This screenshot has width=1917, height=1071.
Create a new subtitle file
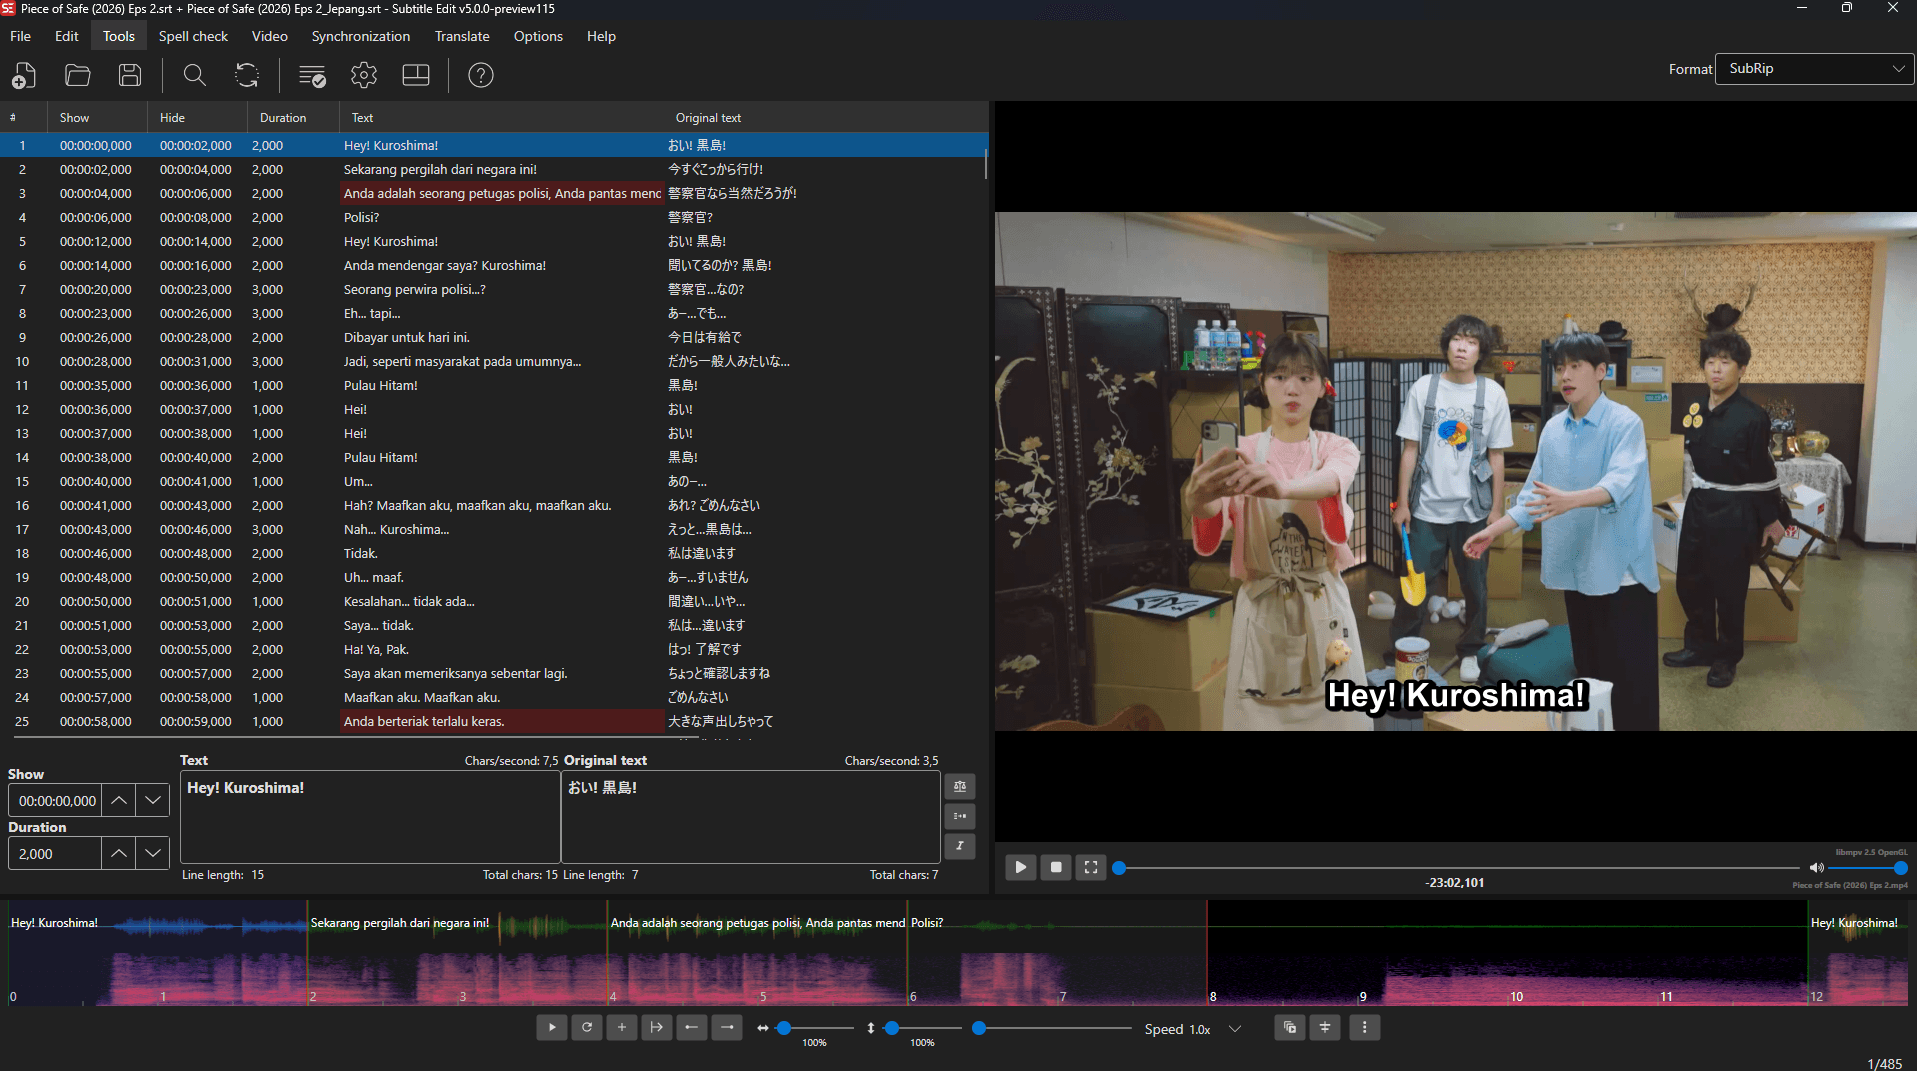[x=24, y=75]
